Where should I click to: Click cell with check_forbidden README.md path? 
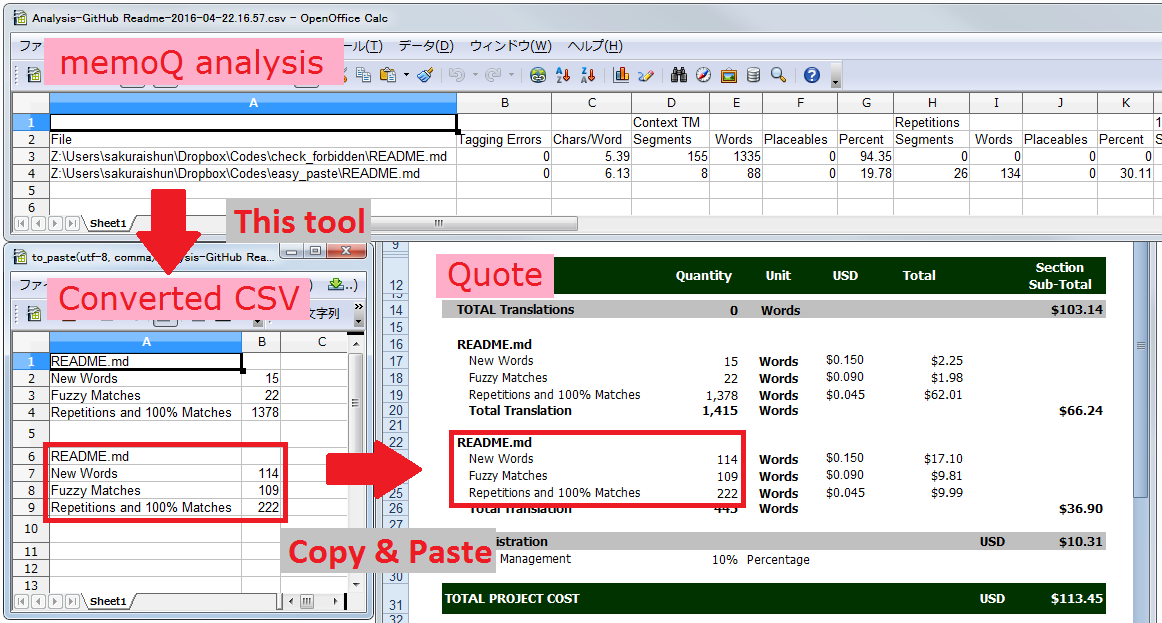tap(253, 156)
